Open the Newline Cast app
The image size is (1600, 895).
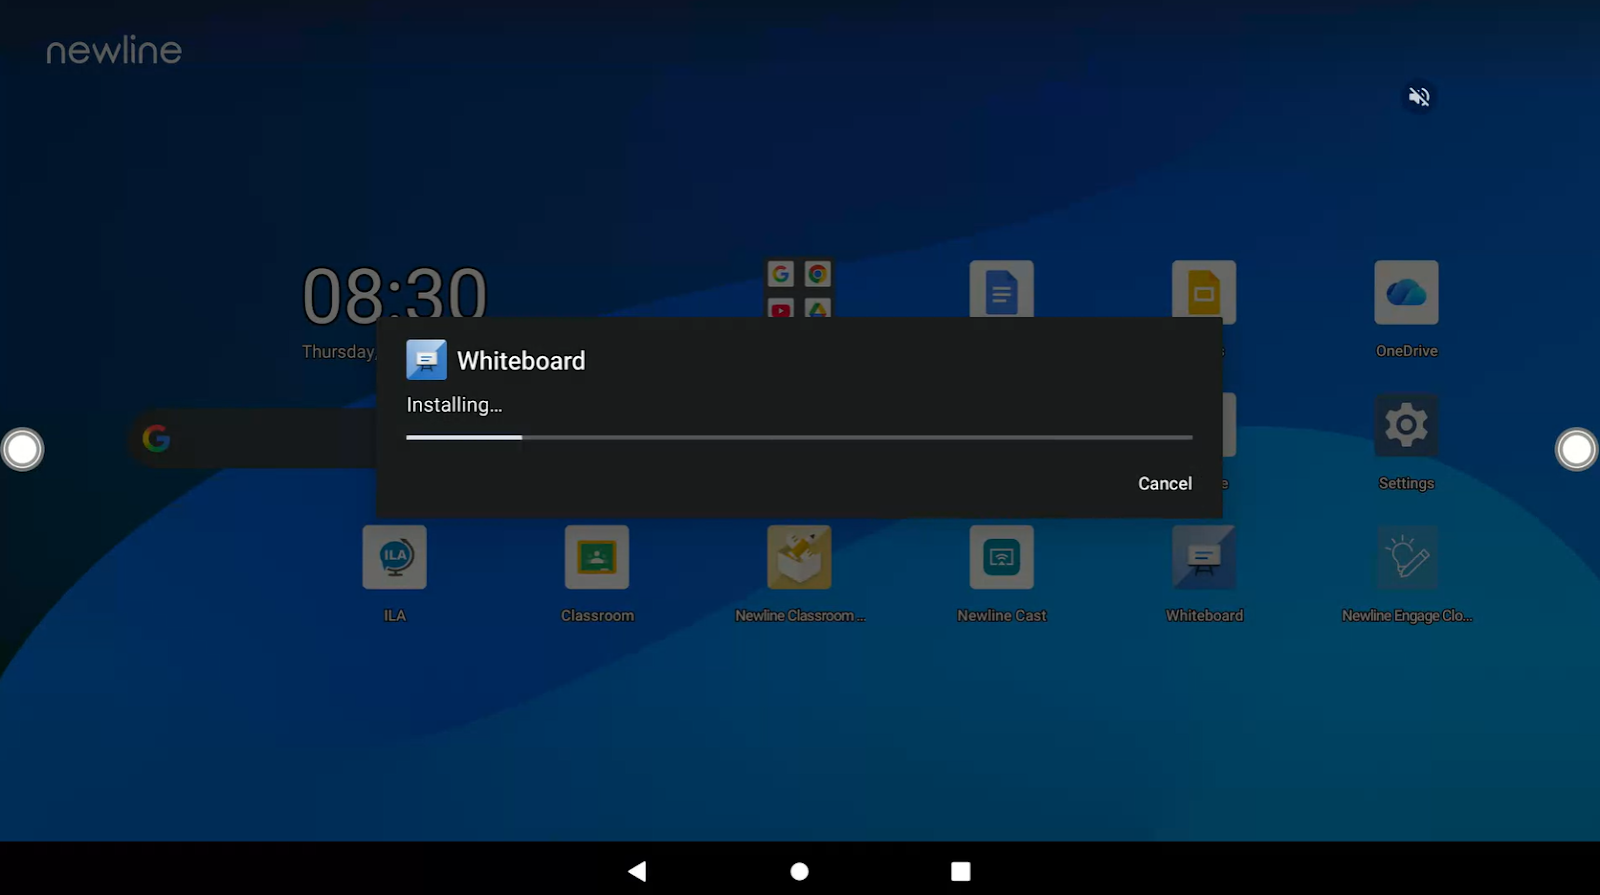pyautogui.click(x=1001, y=557)
